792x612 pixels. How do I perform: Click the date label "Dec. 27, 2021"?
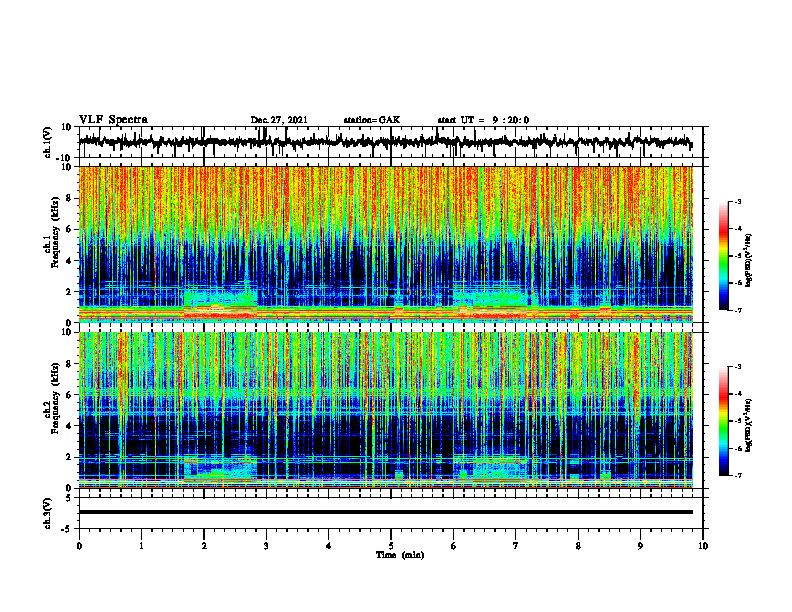279,120
